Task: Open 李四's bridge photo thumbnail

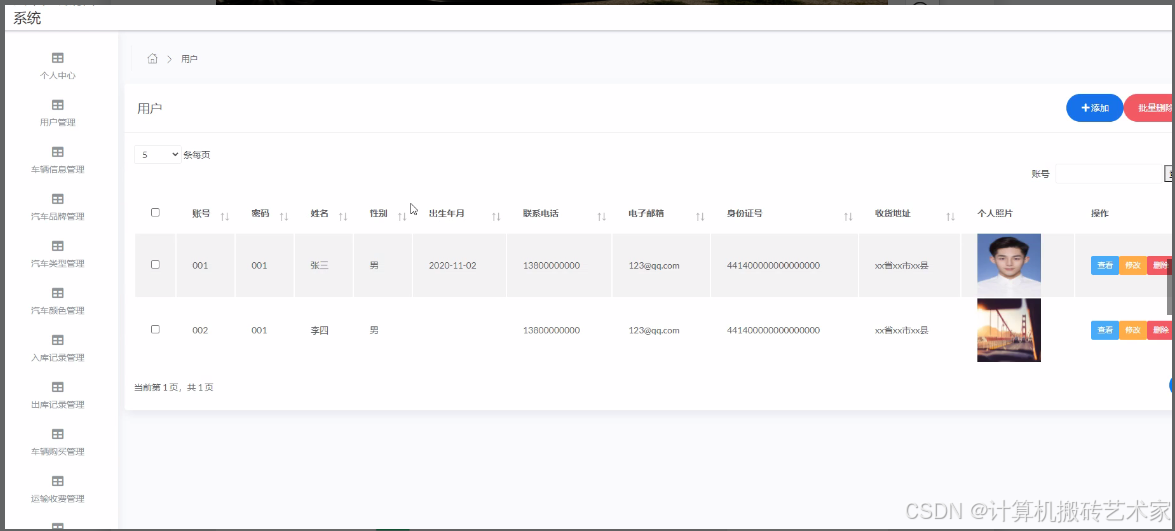Action: [1009, 330]
